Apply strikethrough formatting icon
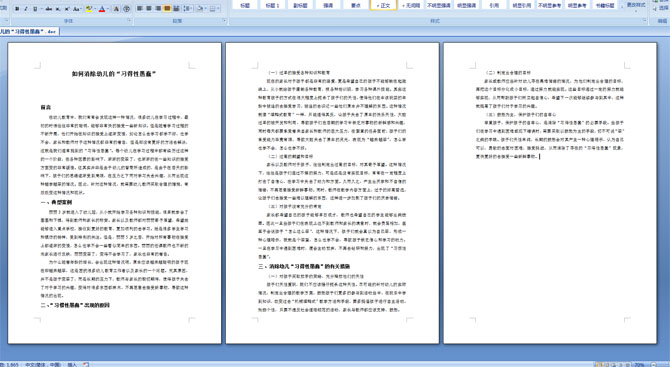The width and height of the screenshot is (670, 367). coord(49,9)
